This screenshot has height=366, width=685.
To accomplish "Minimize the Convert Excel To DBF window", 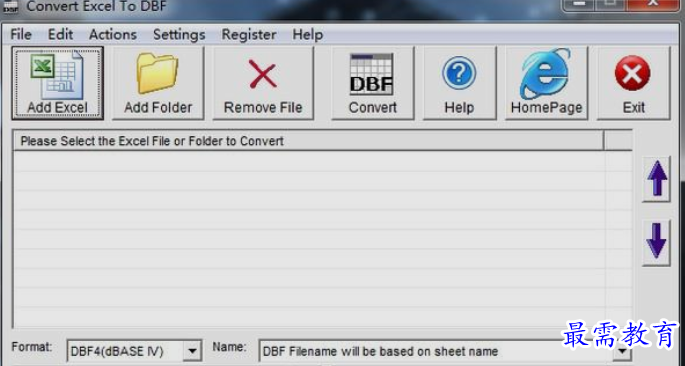I will click(x=579, y=4).
